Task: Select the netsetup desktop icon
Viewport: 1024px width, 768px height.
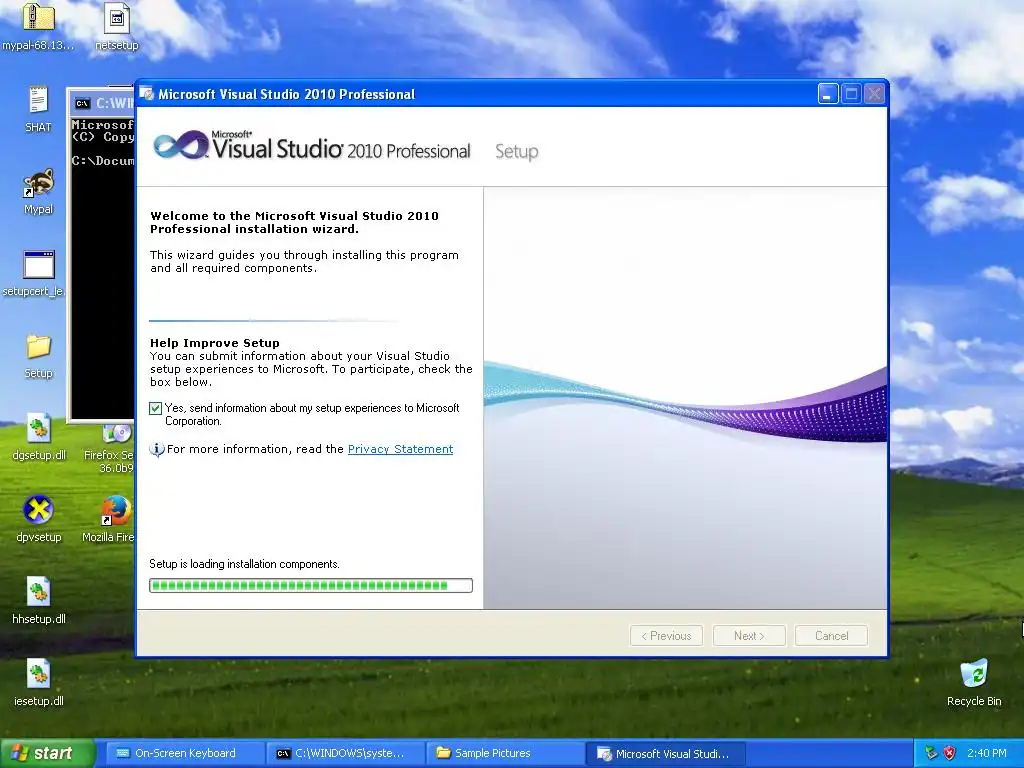Action: point(117,18)
